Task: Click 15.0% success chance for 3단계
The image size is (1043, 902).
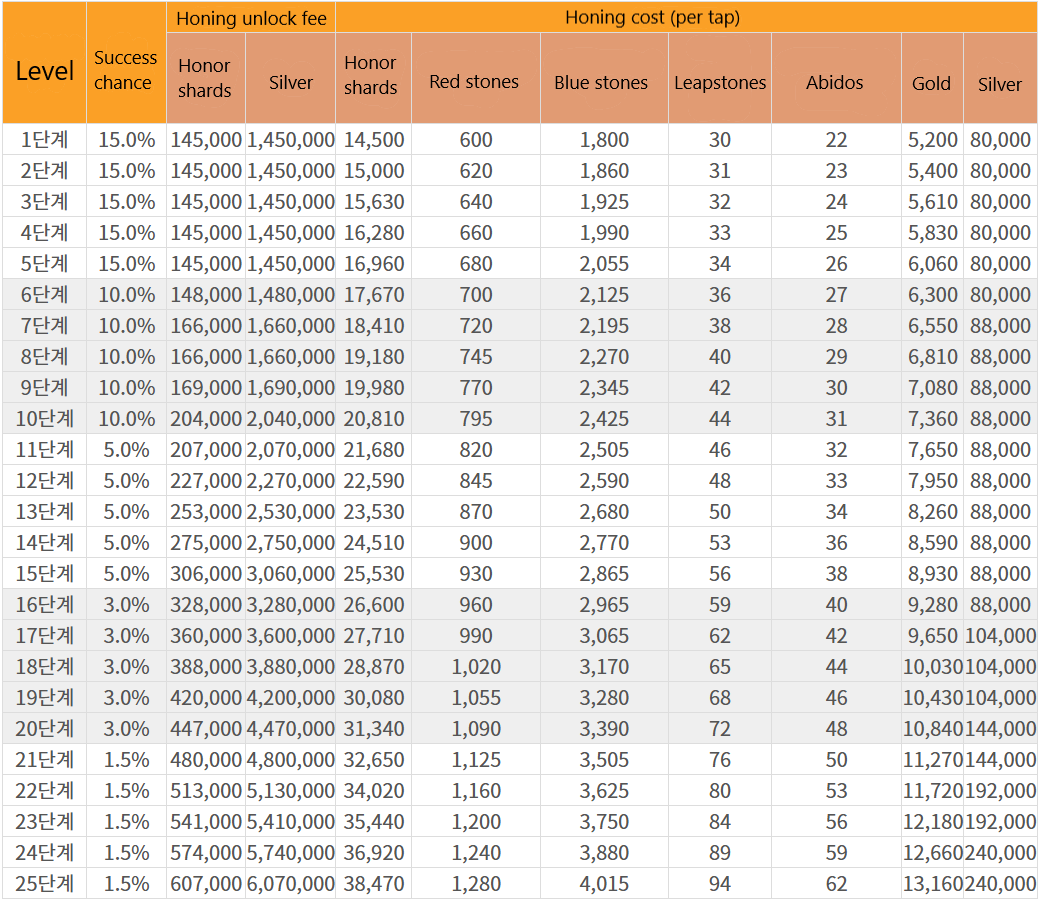Action: pos(126,202)
